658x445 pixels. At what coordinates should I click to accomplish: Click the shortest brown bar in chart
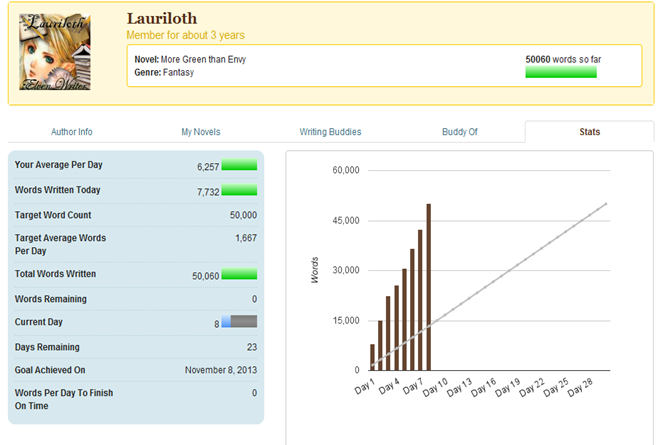(372, 357)
